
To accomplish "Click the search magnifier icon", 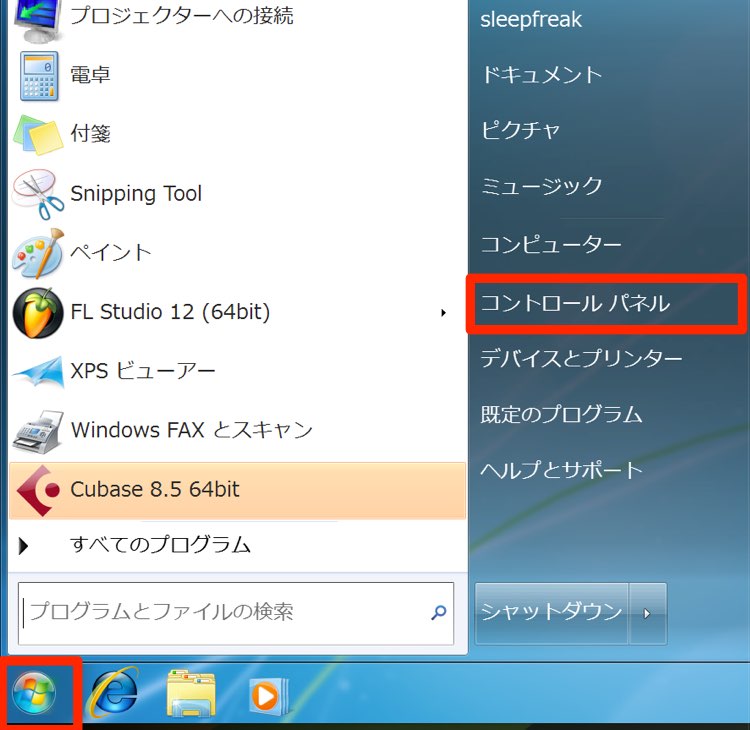I will pos(439,612).
